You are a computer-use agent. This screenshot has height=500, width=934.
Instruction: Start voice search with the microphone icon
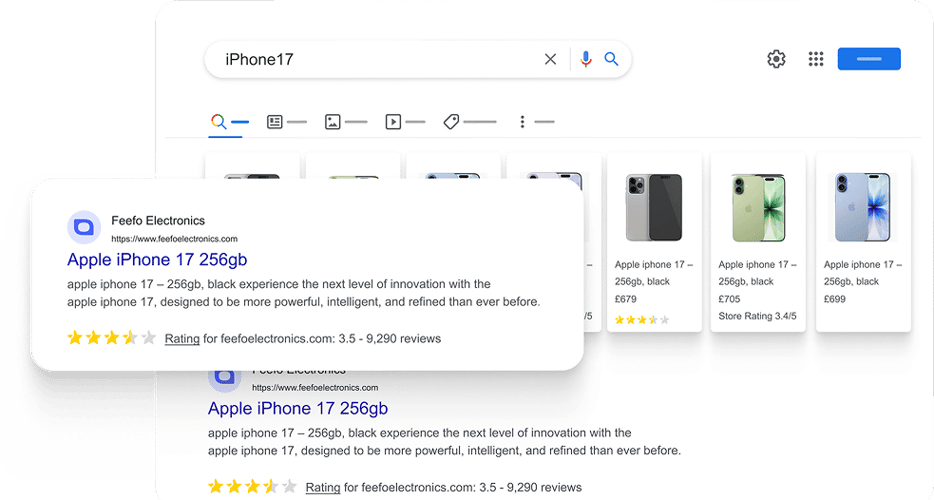[586, 59]
